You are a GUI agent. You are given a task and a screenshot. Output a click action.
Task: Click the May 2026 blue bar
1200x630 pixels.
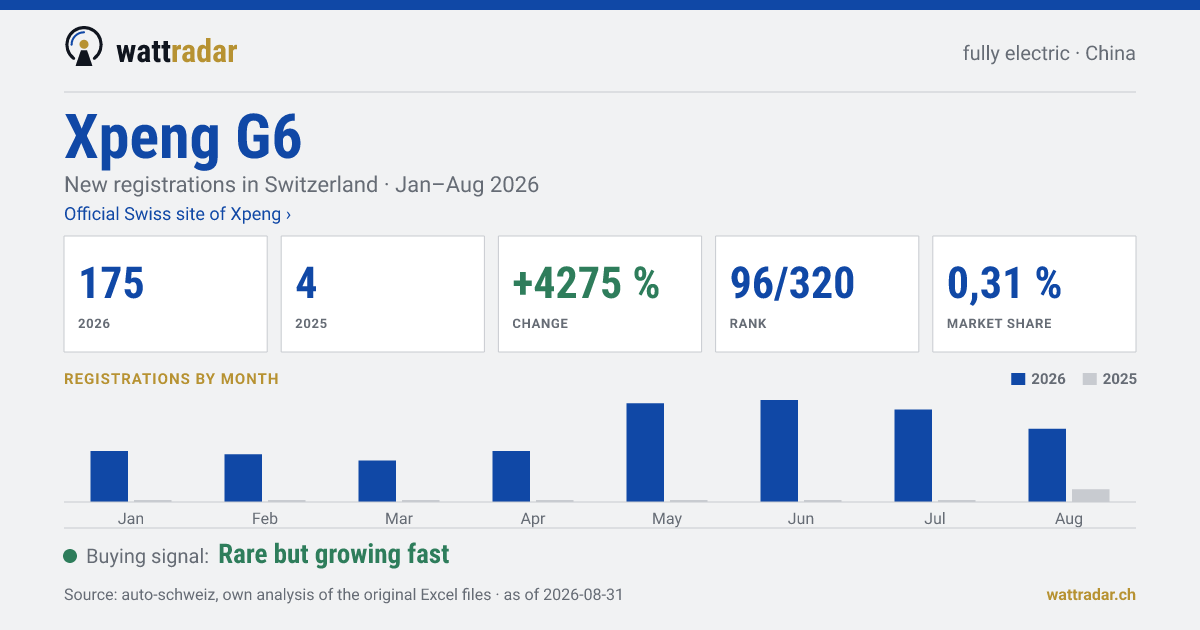(645, 452)
